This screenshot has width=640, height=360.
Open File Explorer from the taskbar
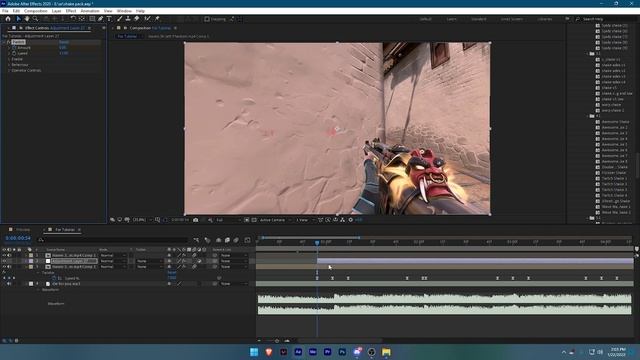coord(386,352)
